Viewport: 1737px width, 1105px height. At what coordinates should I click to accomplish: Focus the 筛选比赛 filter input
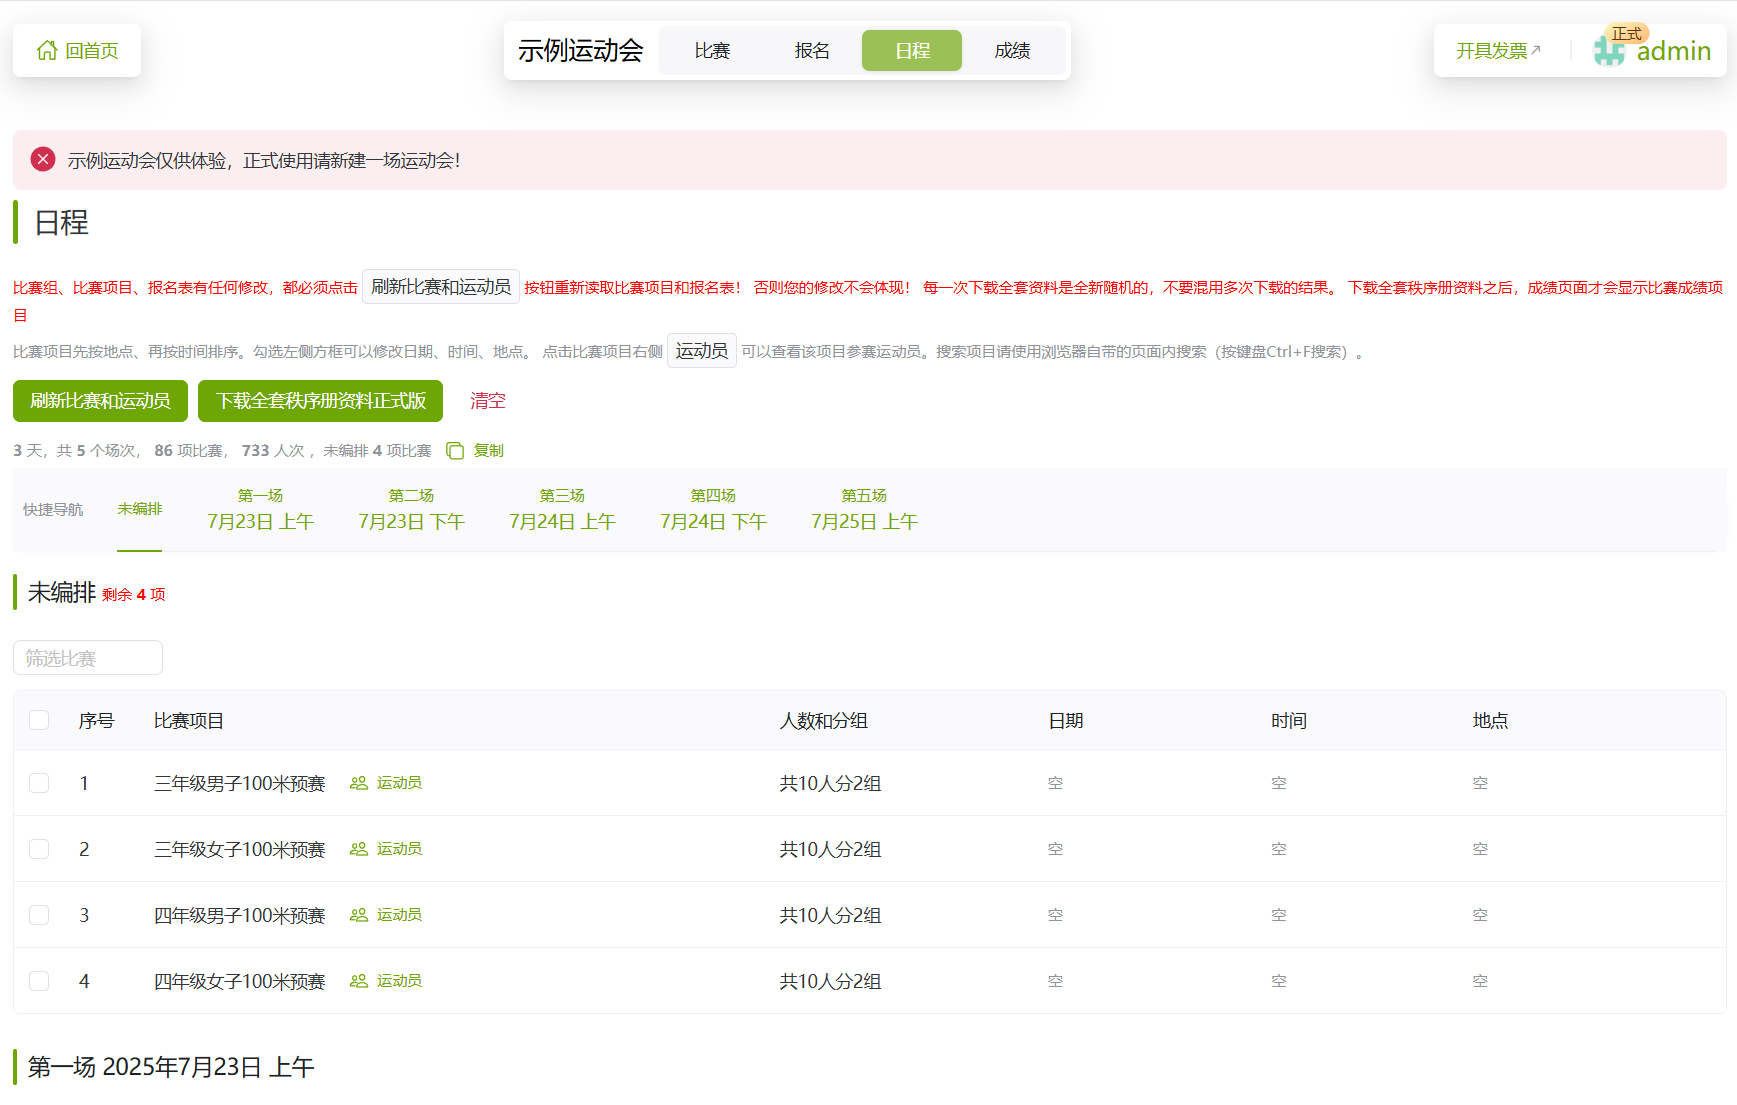88,658
